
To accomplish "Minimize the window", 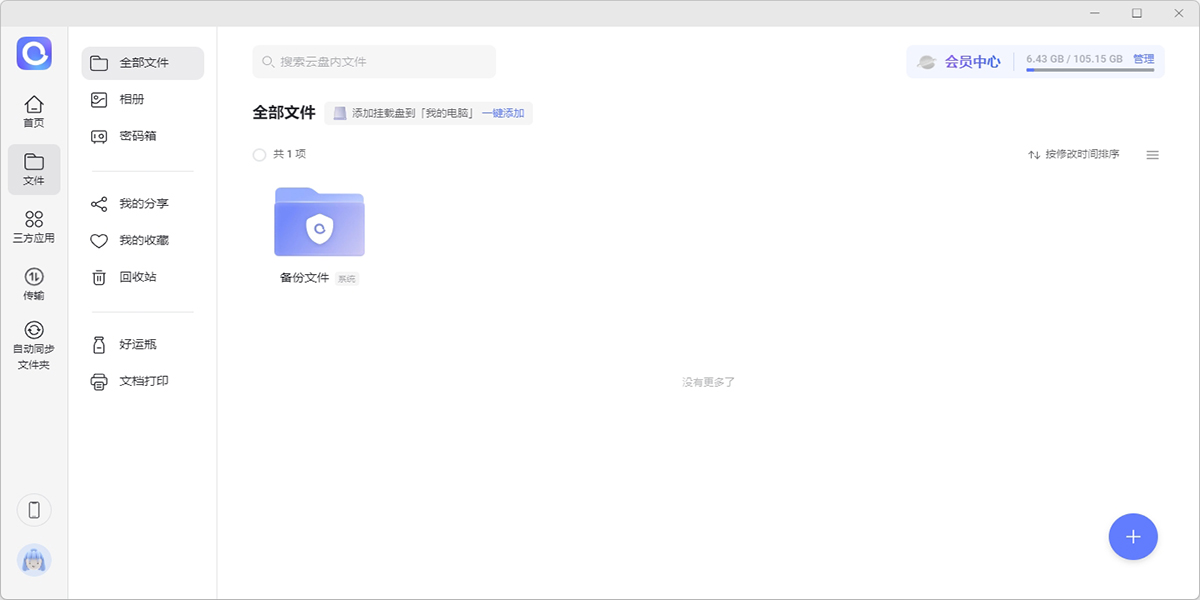I will tap(1096, 13).
